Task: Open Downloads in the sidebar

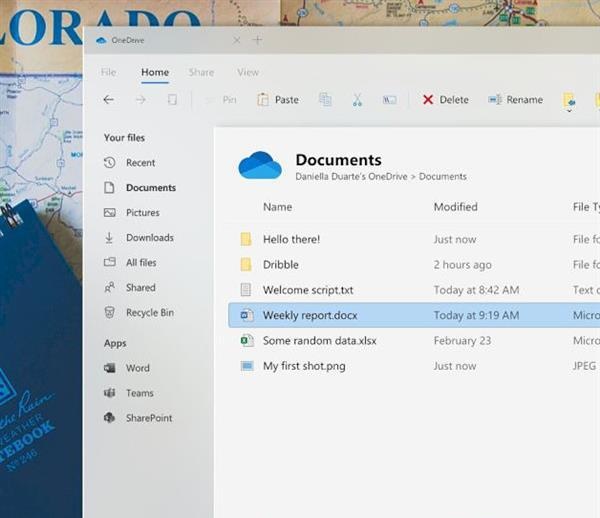Action: (139, 238)
